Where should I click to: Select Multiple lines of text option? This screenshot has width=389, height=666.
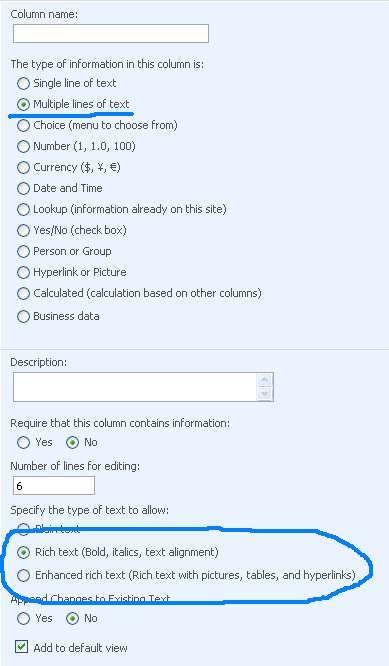click(23, 104)
